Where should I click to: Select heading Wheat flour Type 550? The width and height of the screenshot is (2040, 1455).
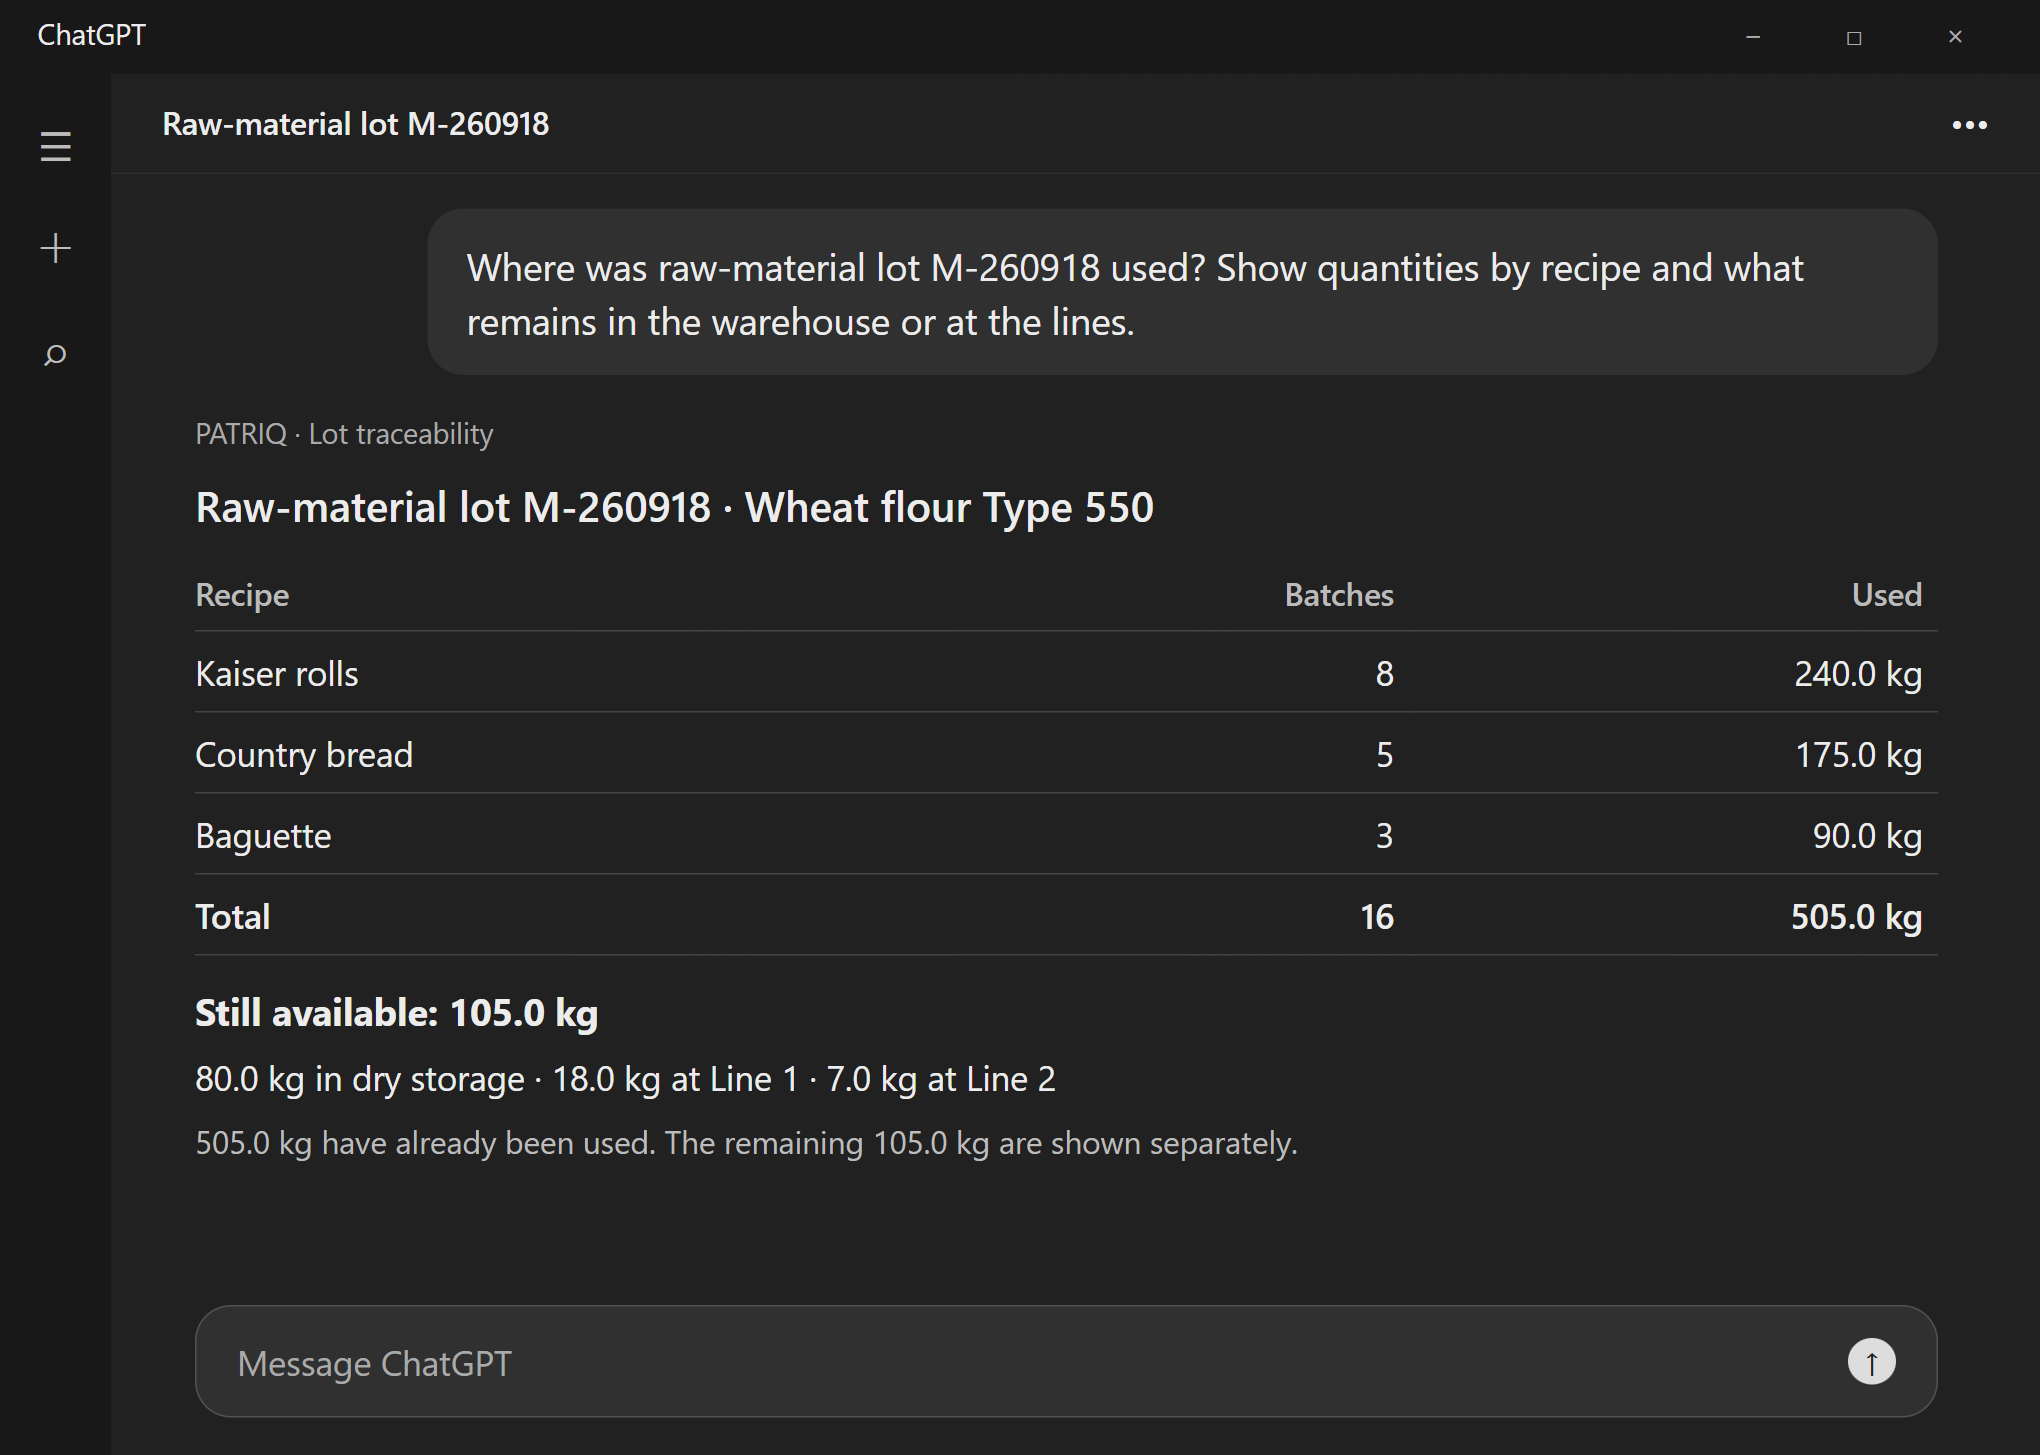click(949, 508)
